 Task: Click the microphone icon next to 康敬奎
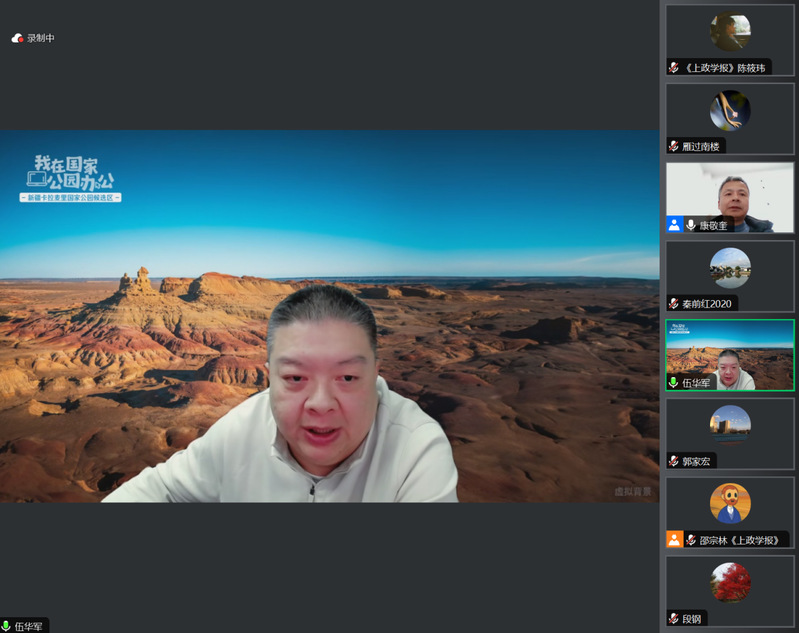click(691, 225)
